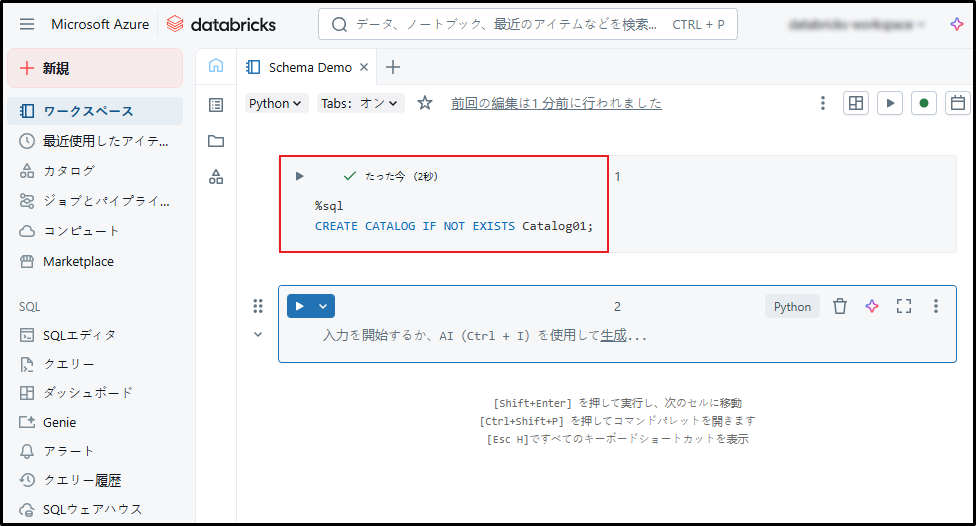
Task: Click the cell 2 AI assistant sparkle icon
Action: (x=872, y=306)
